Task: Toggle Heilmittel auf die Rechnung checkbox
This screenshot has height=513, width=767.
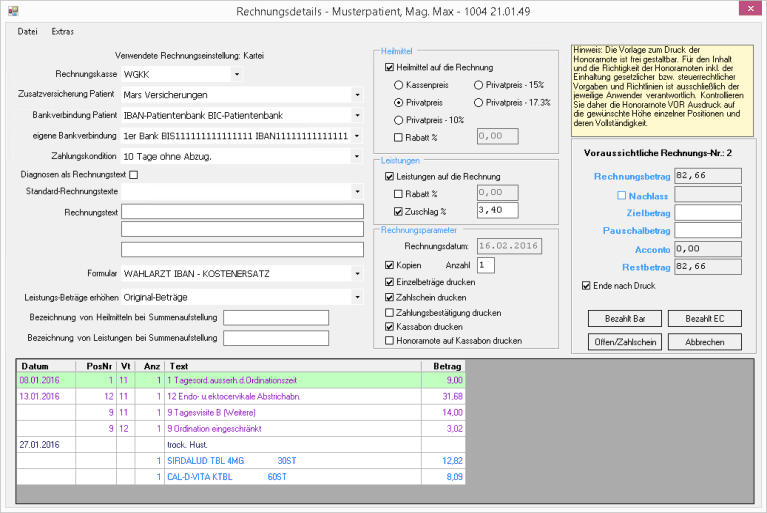Action: (389, 67)
